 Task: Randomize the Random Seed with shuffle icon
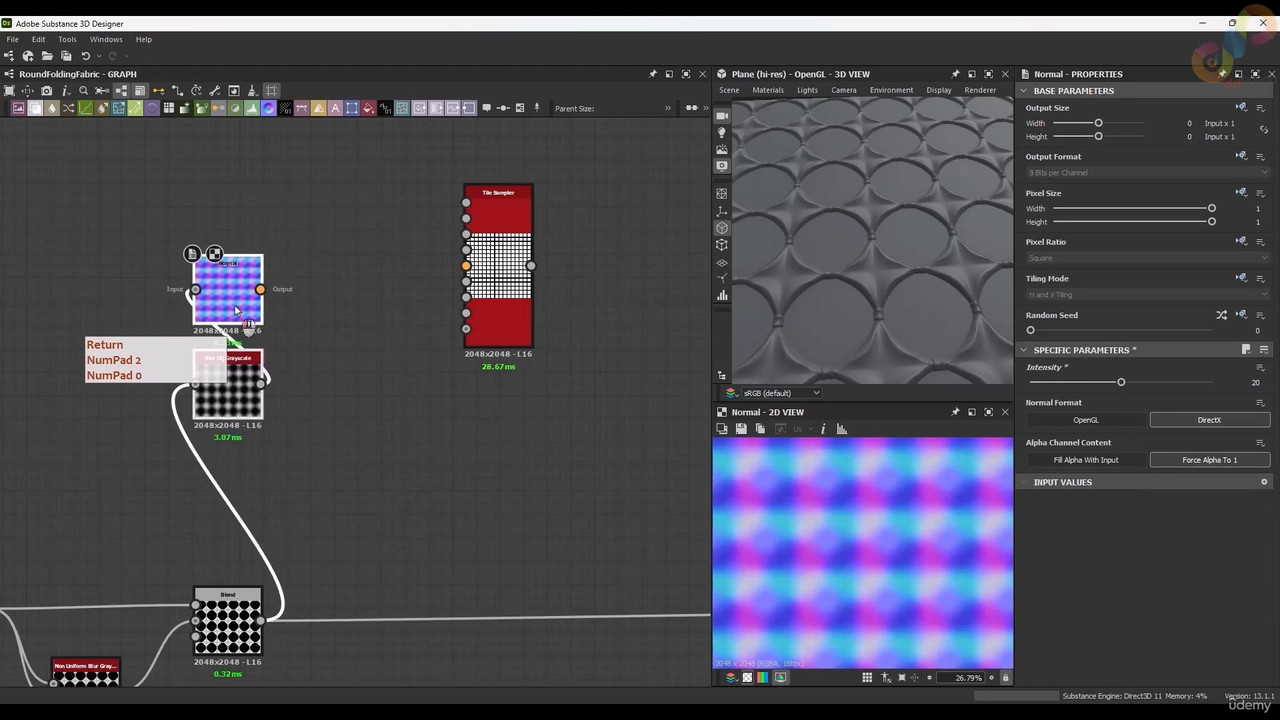(x=1221, y=315)
